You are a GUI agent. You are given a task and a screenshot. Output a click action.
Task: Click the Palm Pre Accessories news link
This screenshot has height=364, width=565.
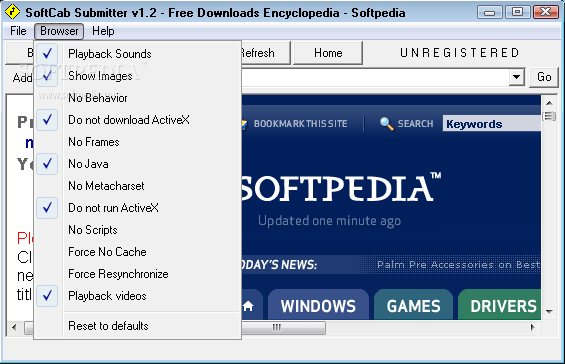[458, 265]
